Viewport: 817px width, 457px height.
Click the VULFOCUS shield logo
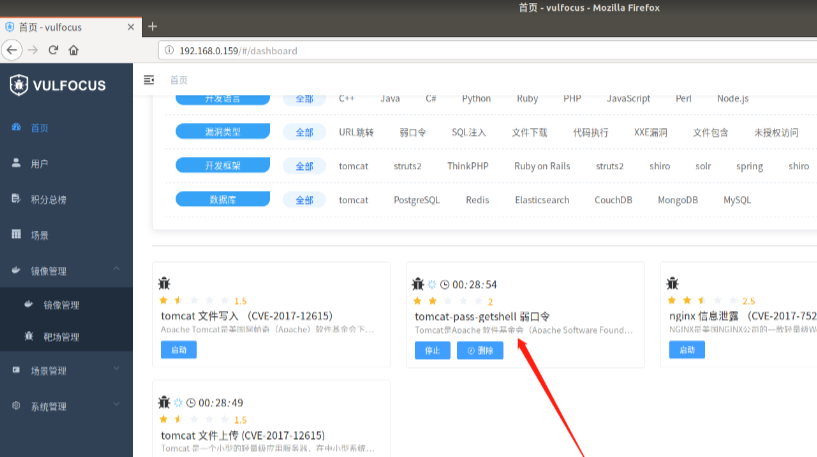pos(19,85)
